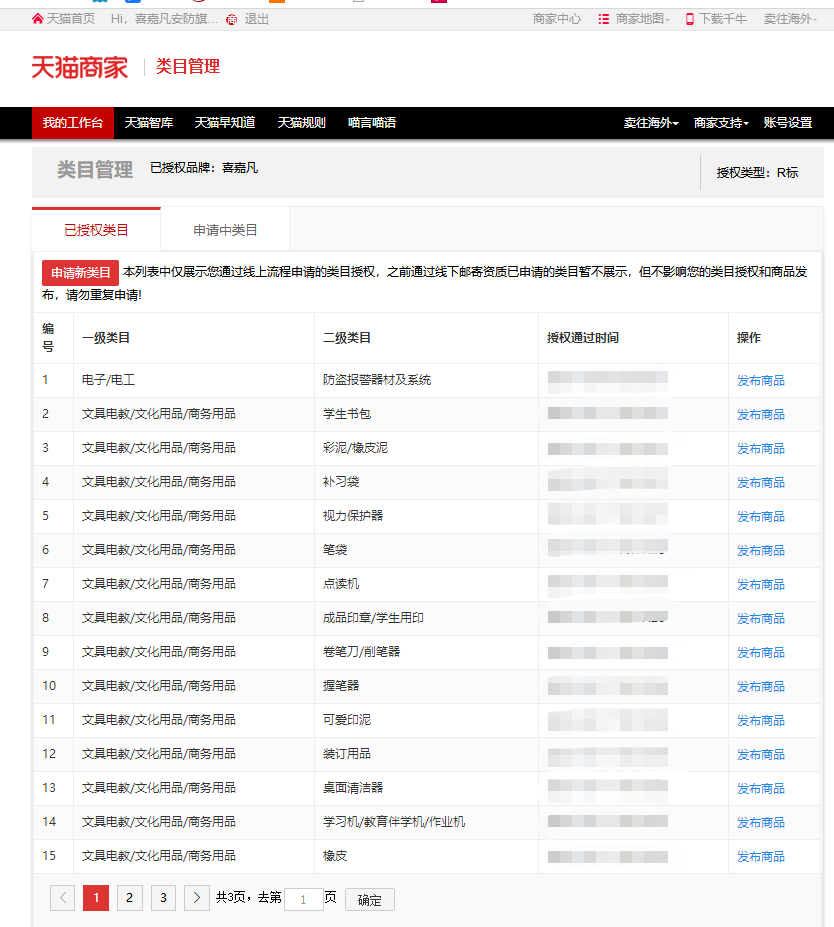This screenshot has width=834, height=927.
Task: Click 发布商品 for the 橡皮 row
Action: [x=760, y=856]
